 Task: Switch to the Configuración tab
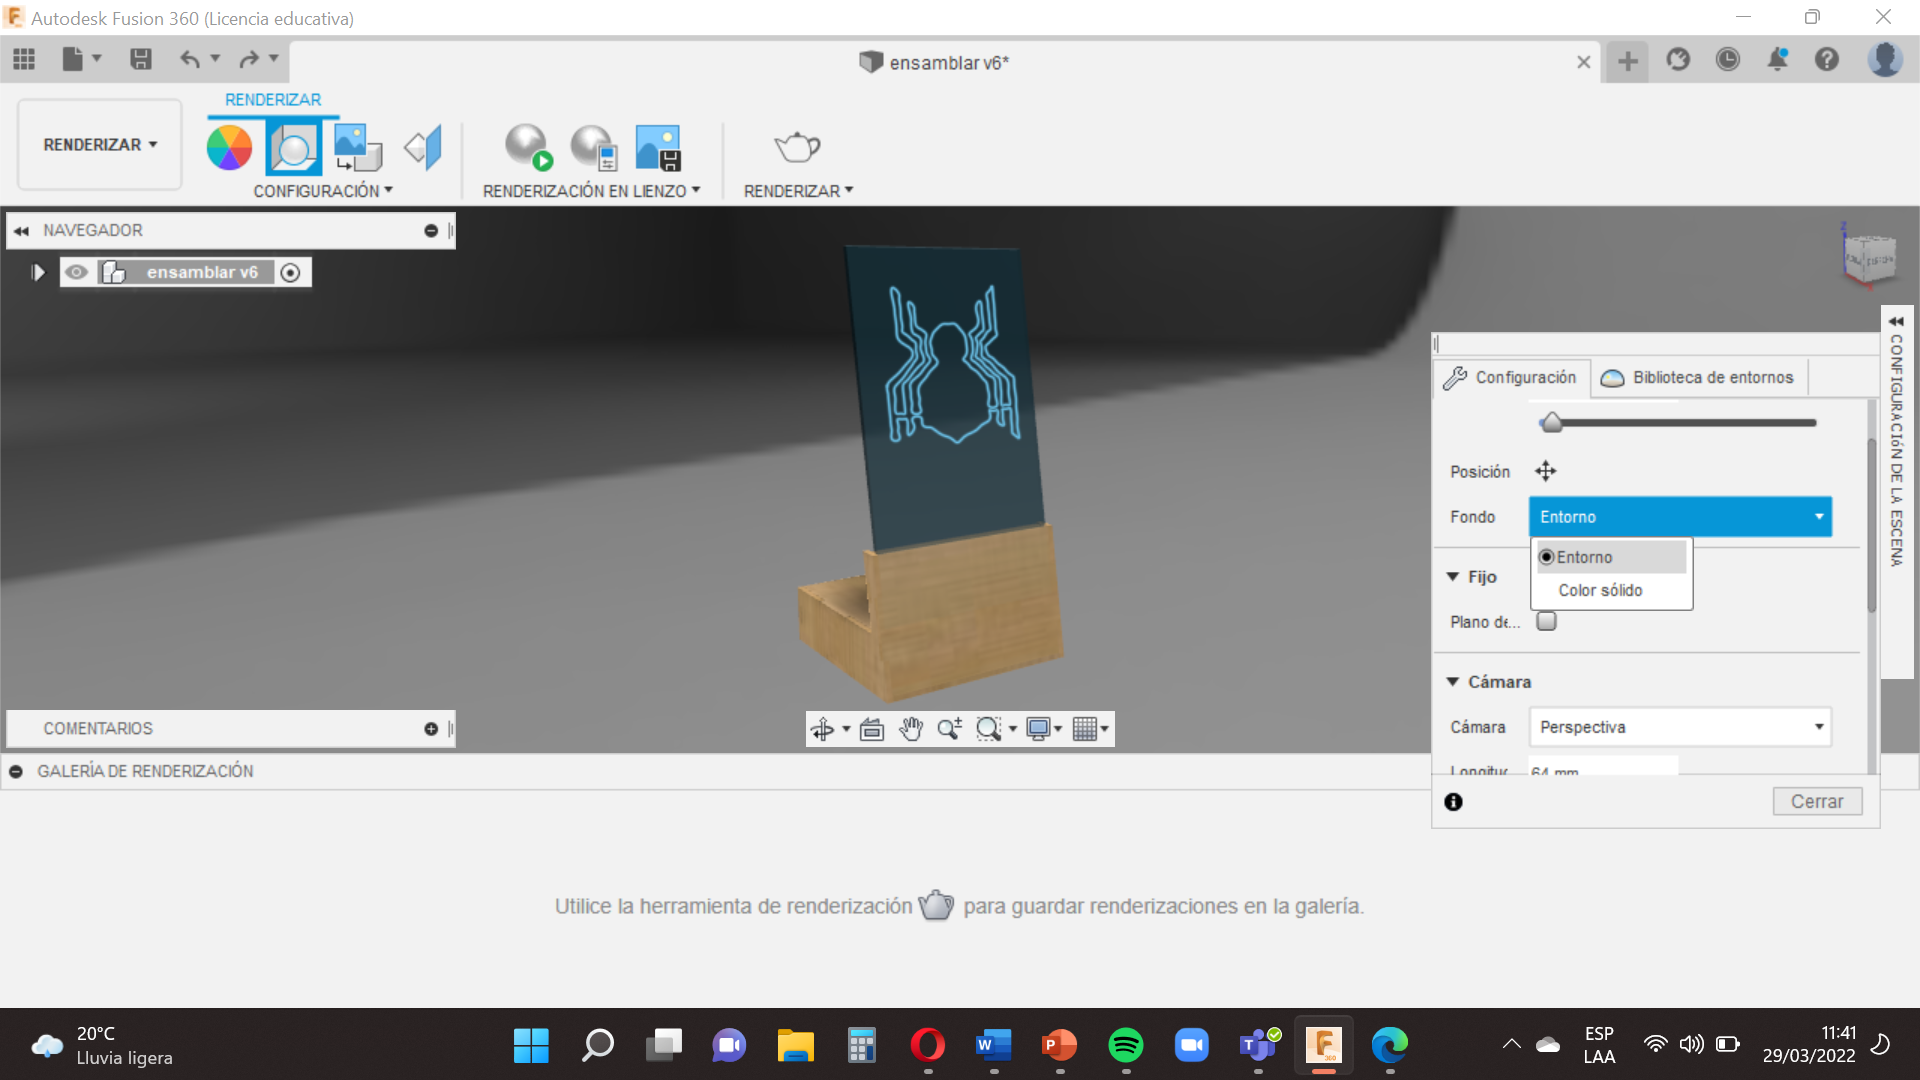click(x=1511, y=378)
